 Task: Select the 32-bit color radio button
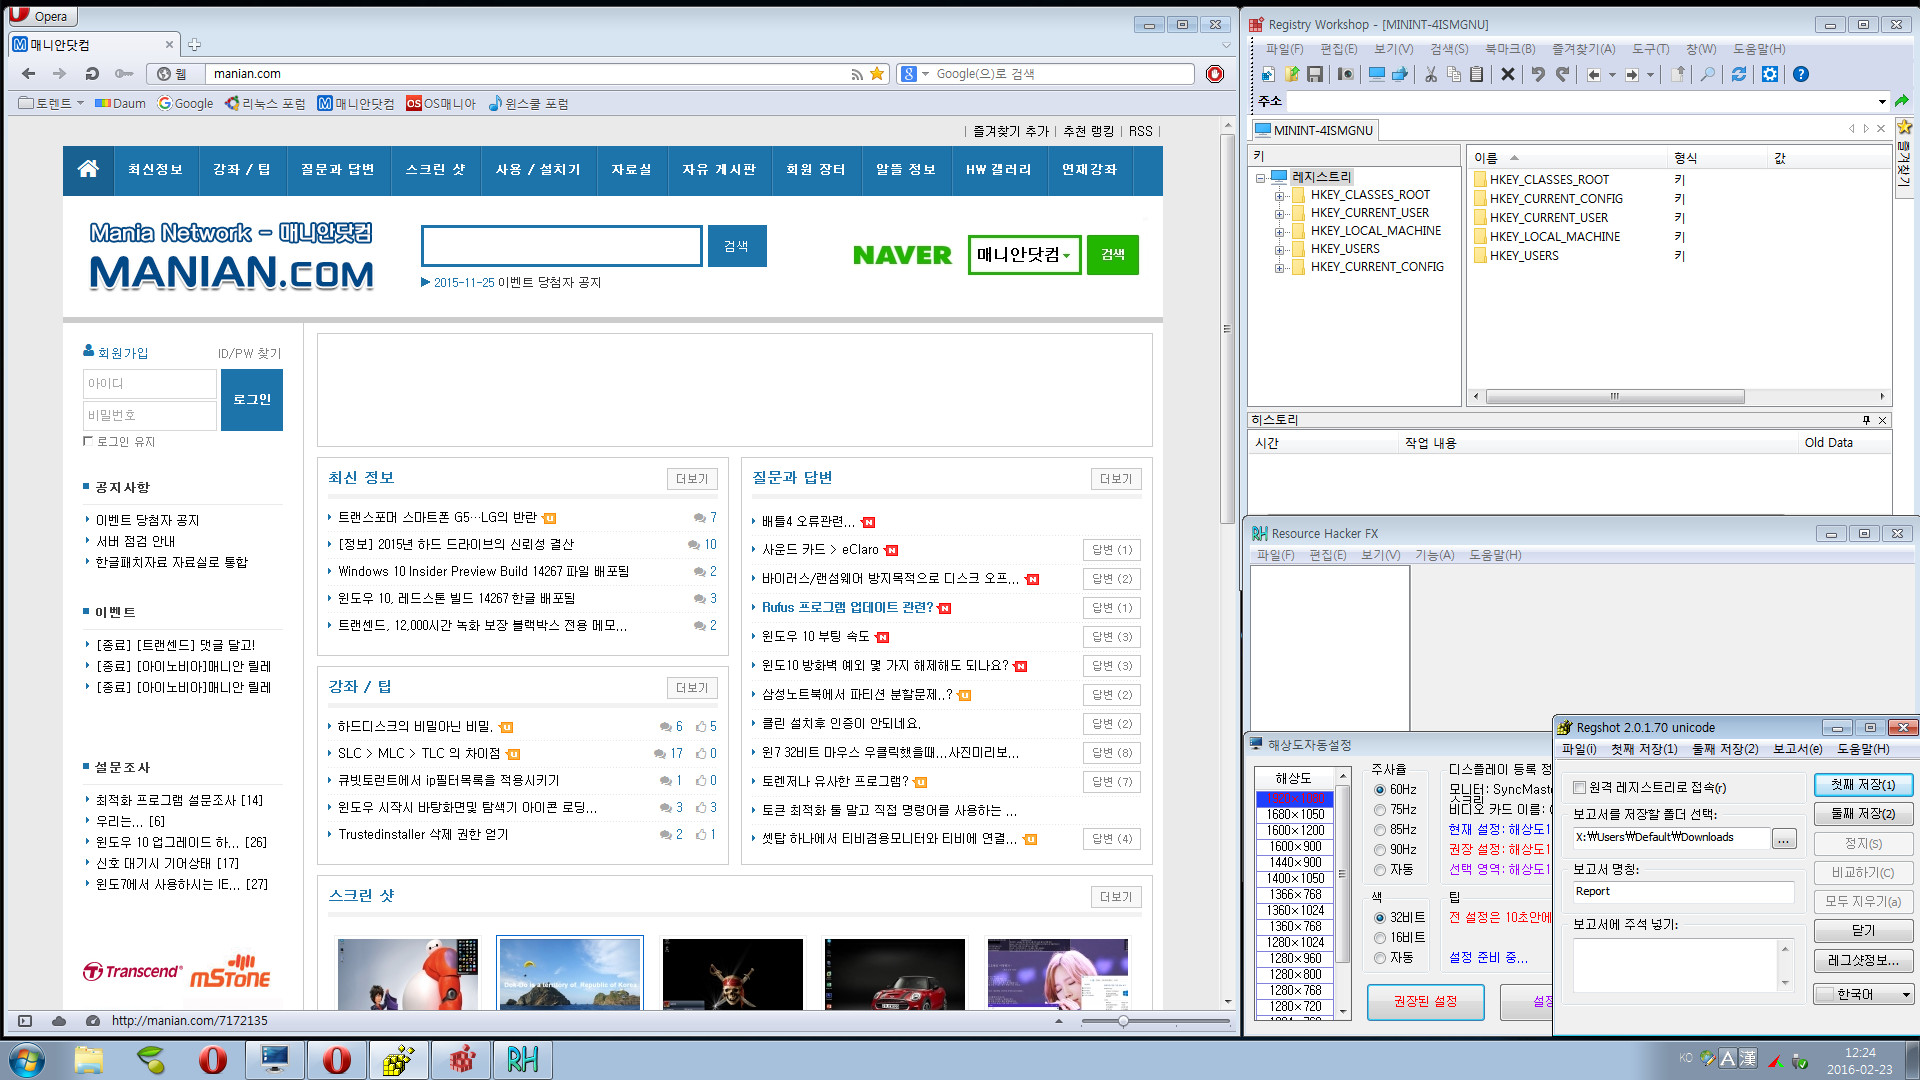point(1380,918)
